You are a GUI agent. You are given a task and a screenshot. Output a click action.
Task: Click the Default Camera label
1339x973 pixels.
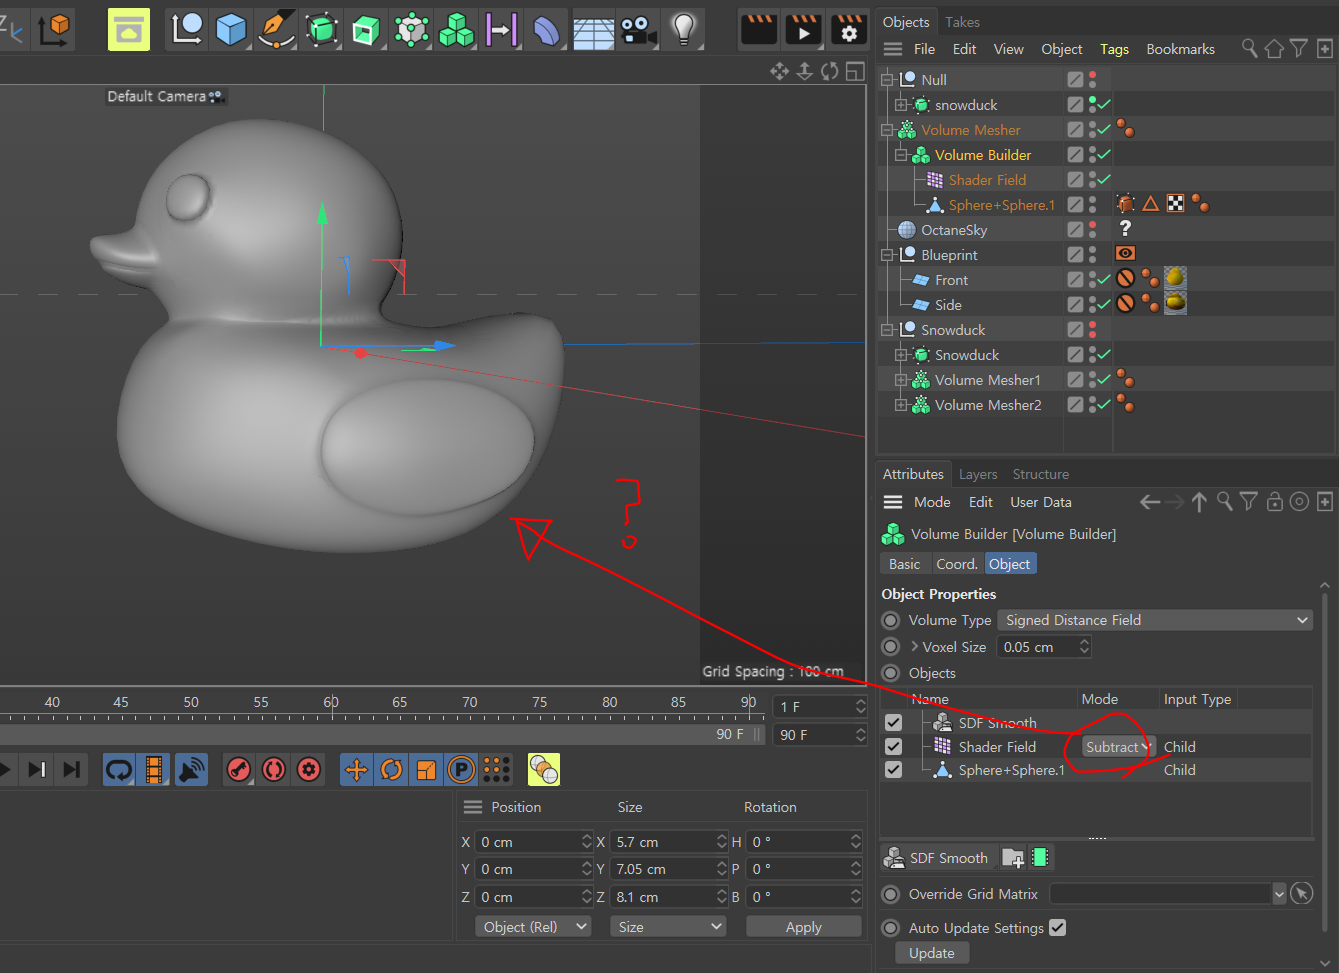pos(156,96)
